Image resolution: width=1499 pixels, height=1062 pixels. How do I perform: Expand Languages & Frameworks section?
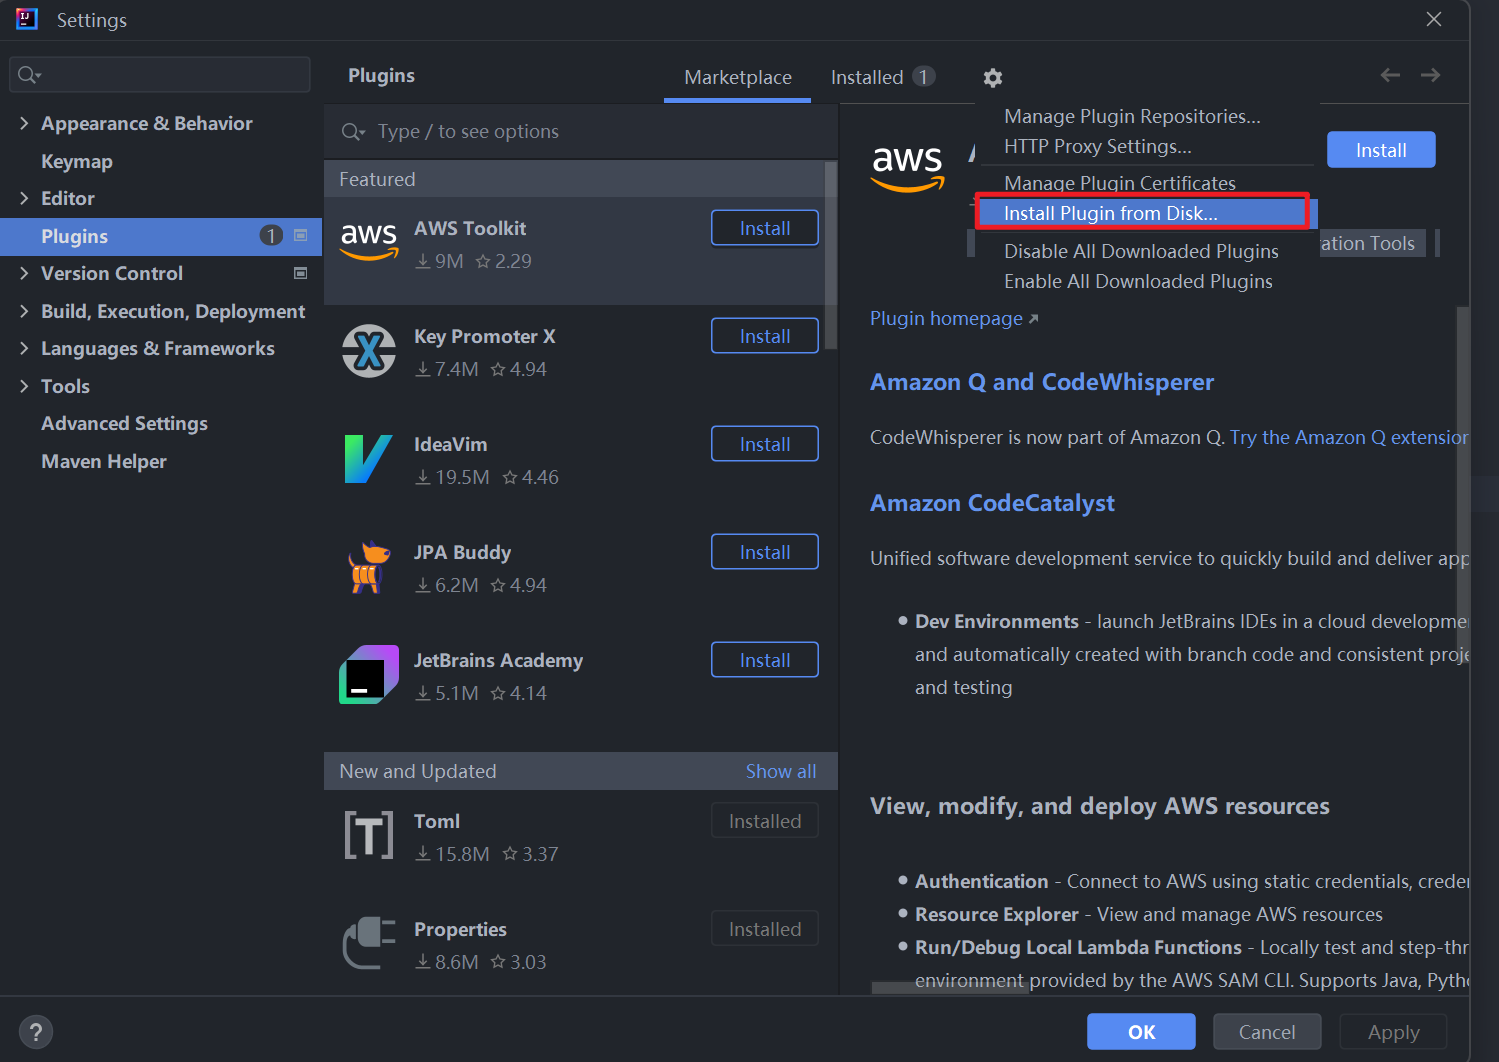24,348
